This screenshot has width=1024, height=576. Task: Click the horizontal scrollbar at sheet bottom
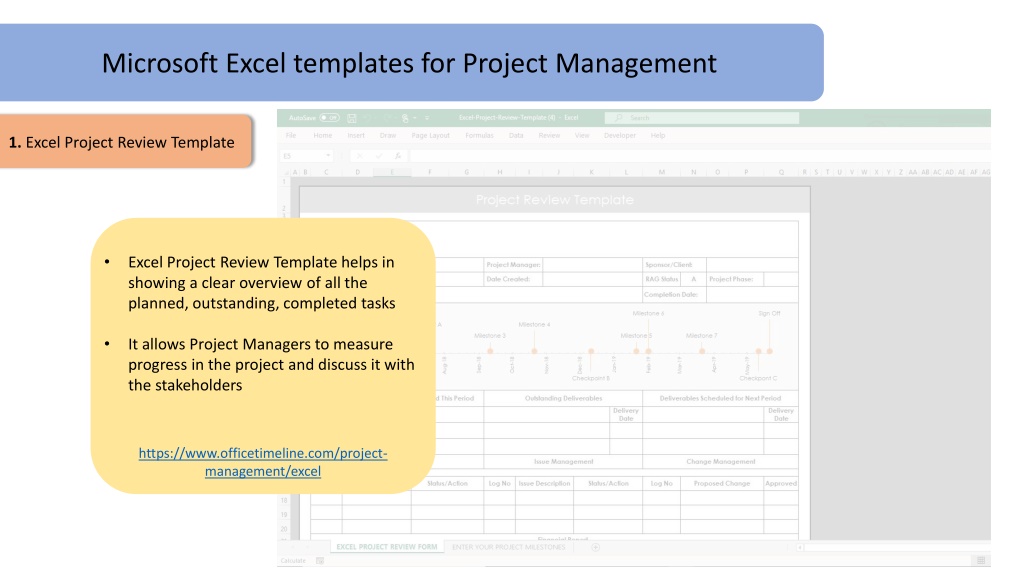click(895, 547)
